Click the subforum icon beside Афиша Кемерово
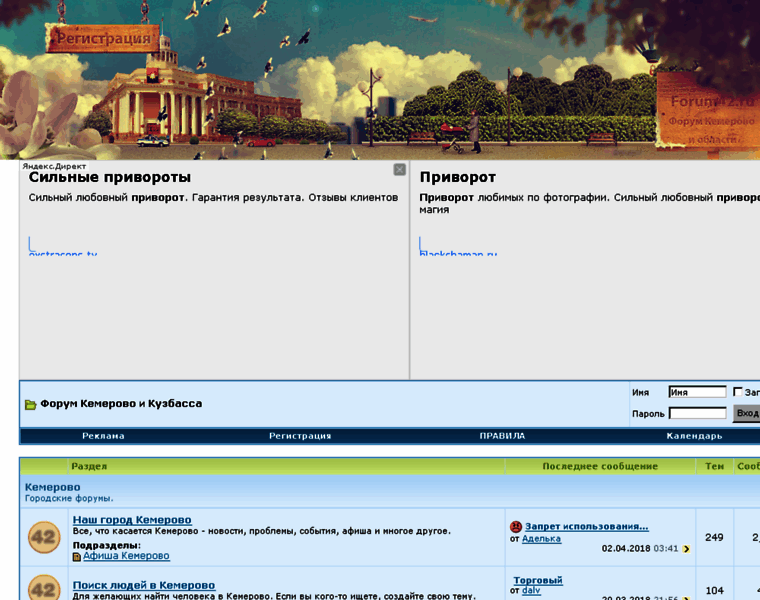This screenshot has height=600, width=760. 77,557
